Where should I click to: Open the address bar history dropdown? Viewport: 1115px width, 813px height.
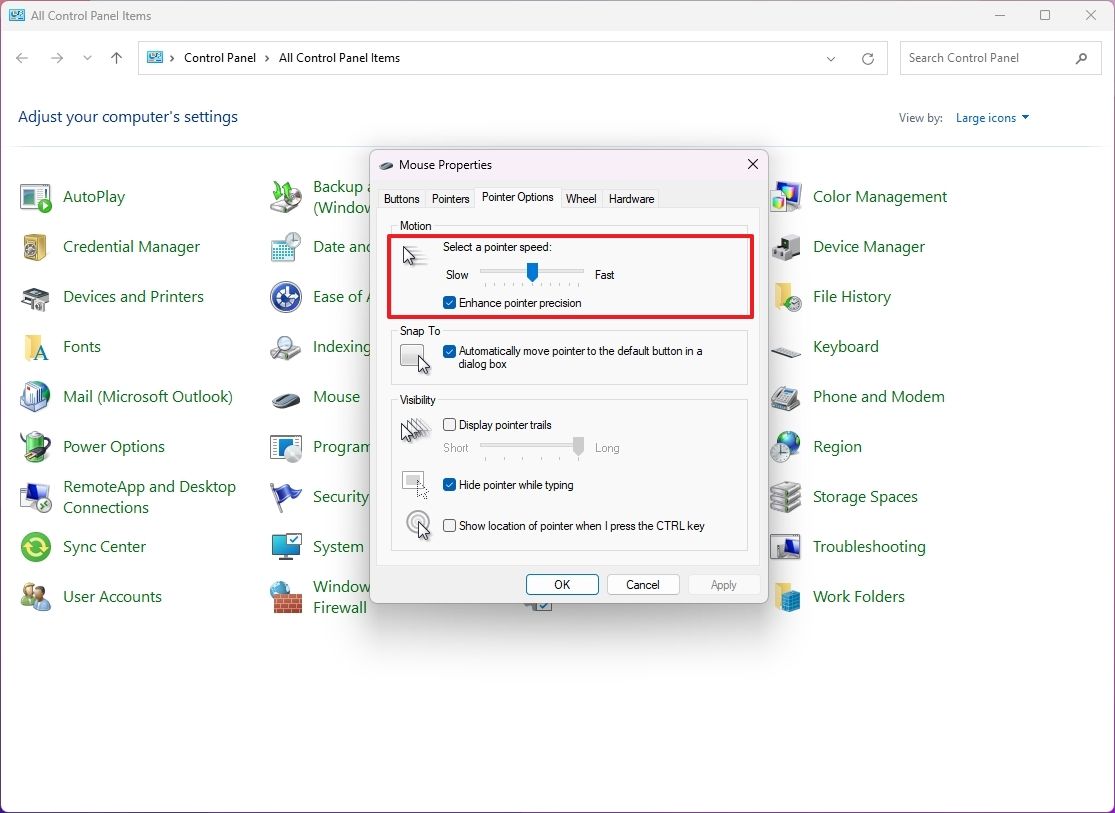(830, 58)
